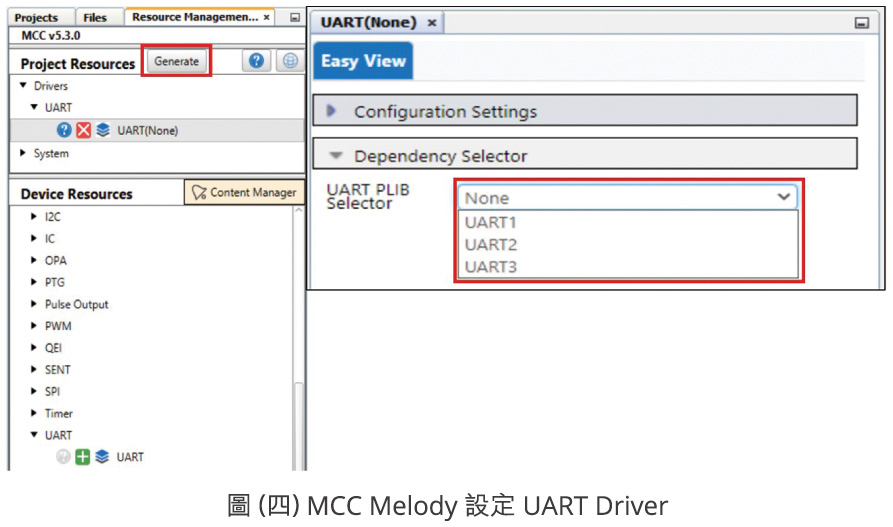This screenshot has height=527, width=893.
Task: Expand the System node in Project Resources
Action: pos(23,153)
